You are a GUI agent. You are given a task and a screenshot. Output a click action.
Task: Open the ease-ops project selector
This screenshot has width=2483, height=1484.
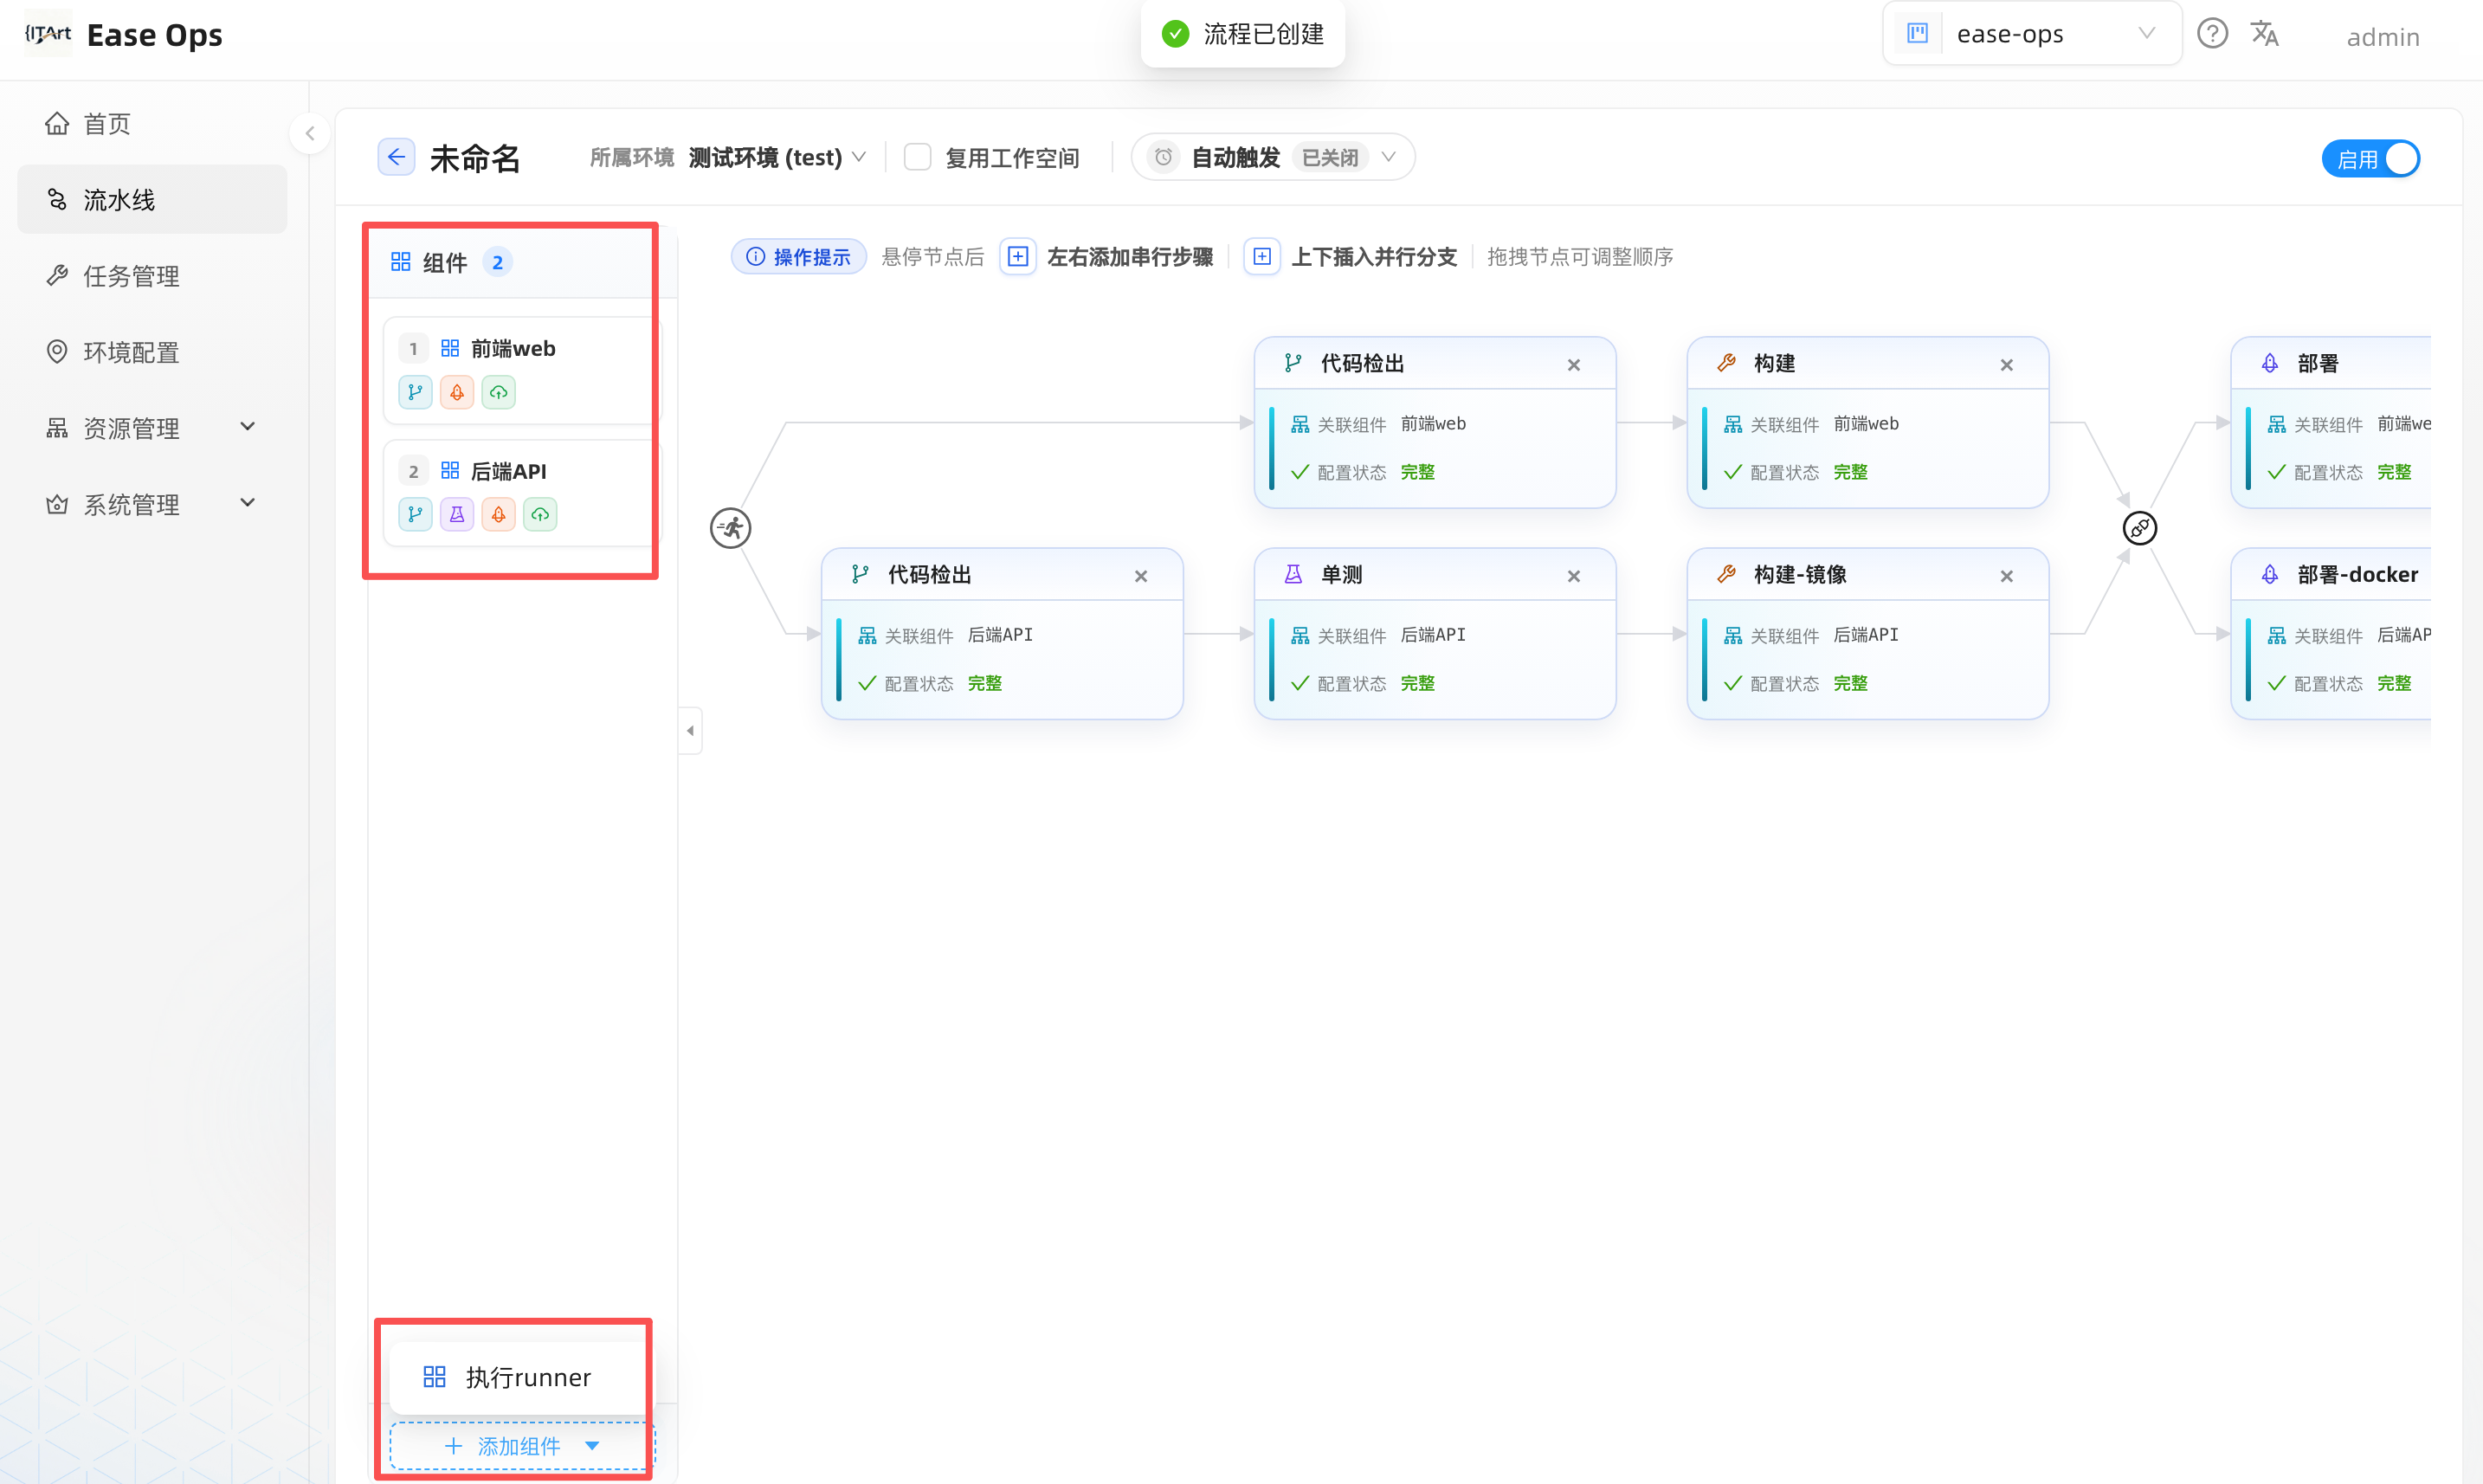click(x=2032, y=34)
